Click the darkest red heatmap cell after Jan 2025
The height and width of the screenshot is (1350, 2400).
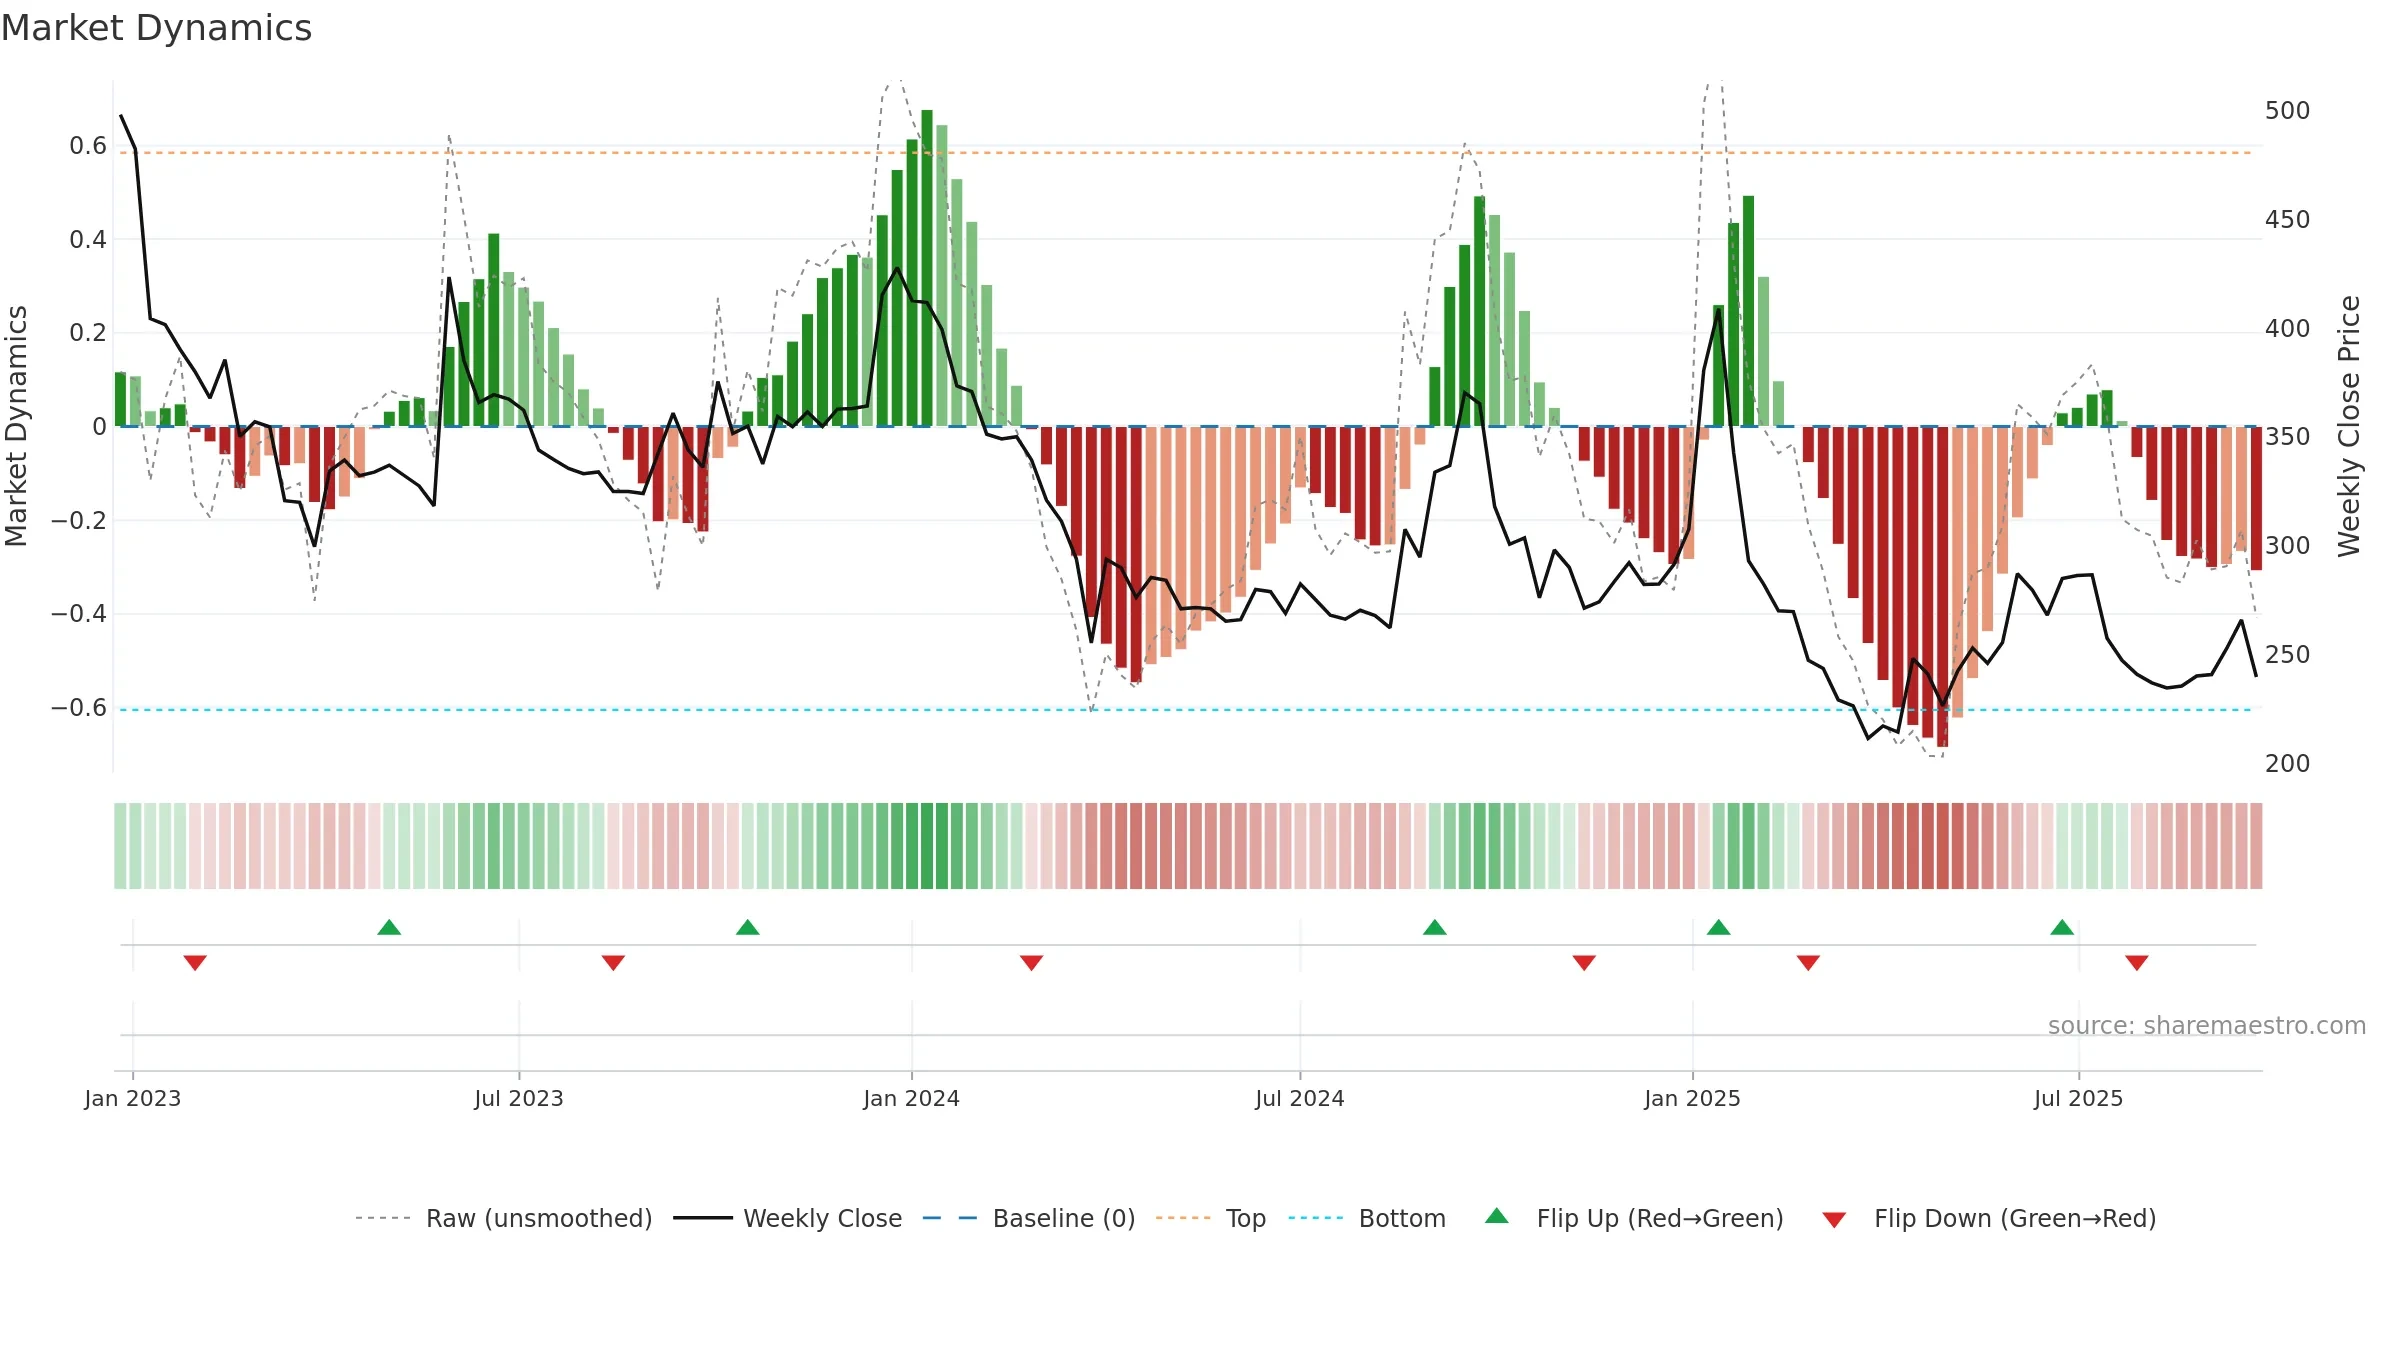[1942, 846]
